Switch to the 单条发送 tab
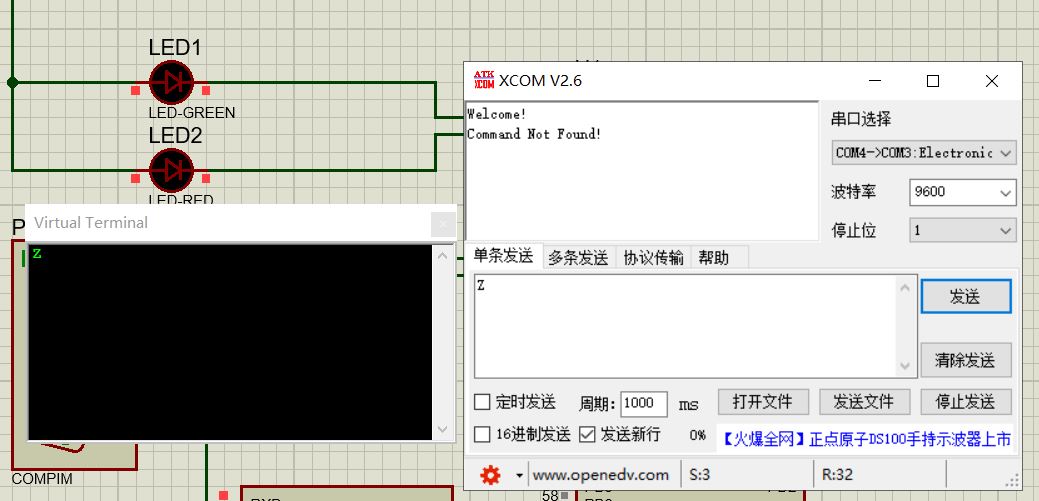Image resolution: width=1039 pixels, height=501 pixels. [504, 256]
